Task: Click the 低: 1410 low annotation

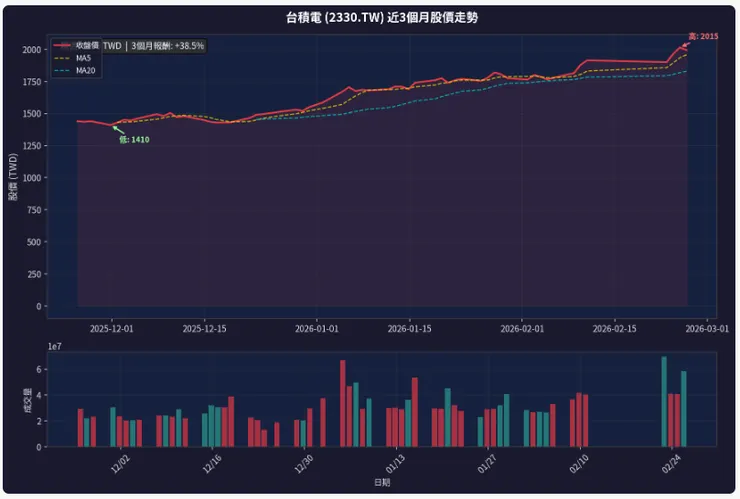Action: click(x=134, y=140)
